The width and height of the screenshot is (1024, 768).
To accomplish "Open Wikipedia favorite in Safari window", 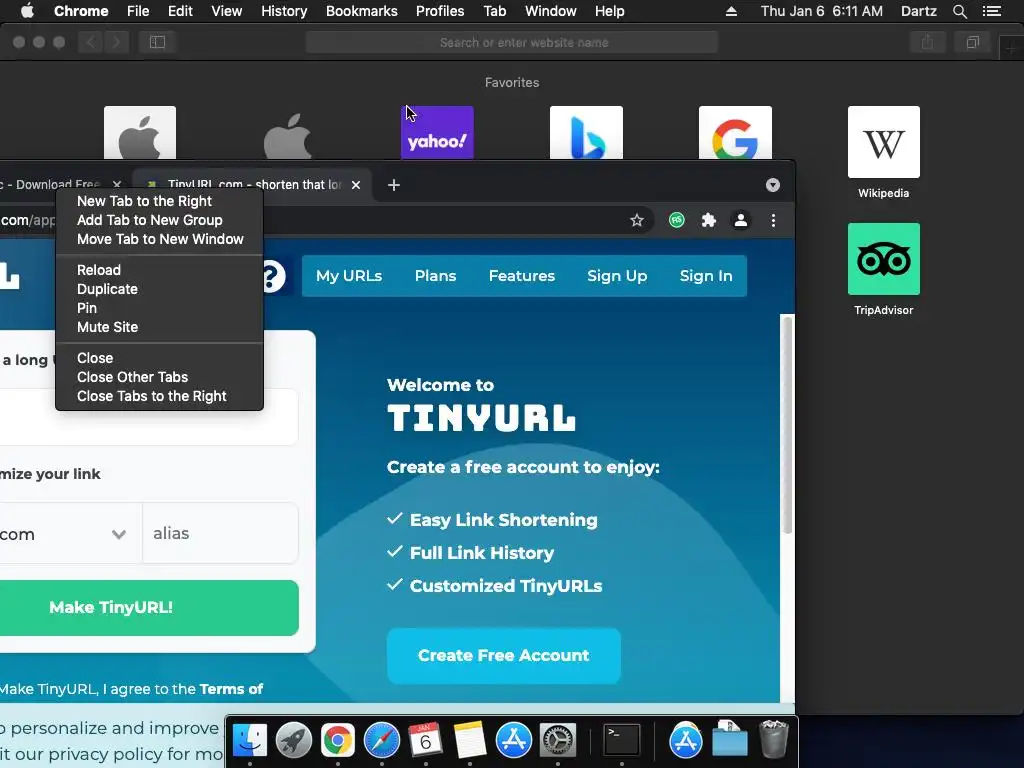I will pos(884,142).
